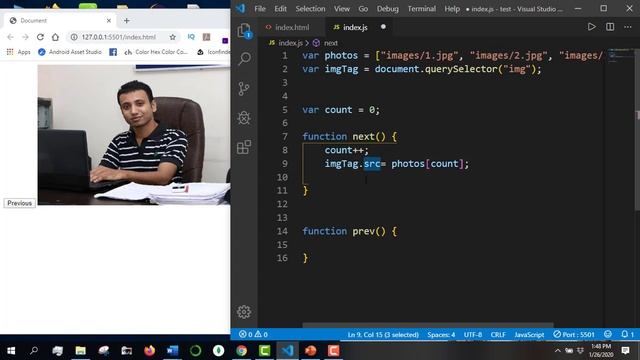Open the Facebook bookmark
Image resolution: width=640 pixels, height=360 pixels.
click(x=113, y=52)
